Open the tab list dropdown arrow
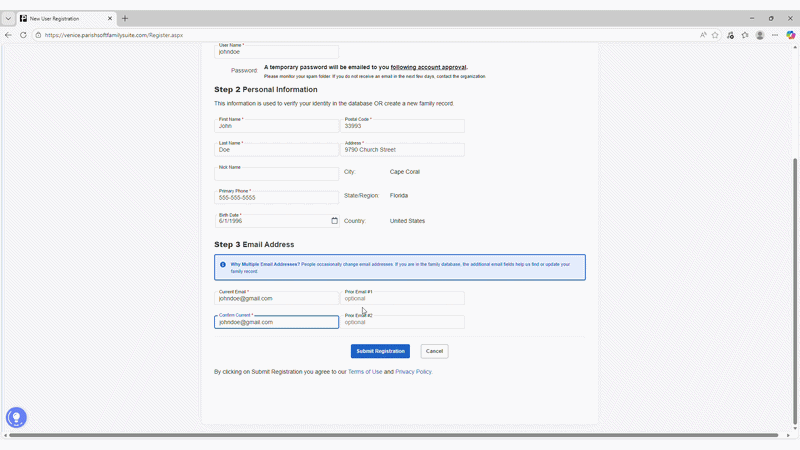 pos(8,18)
